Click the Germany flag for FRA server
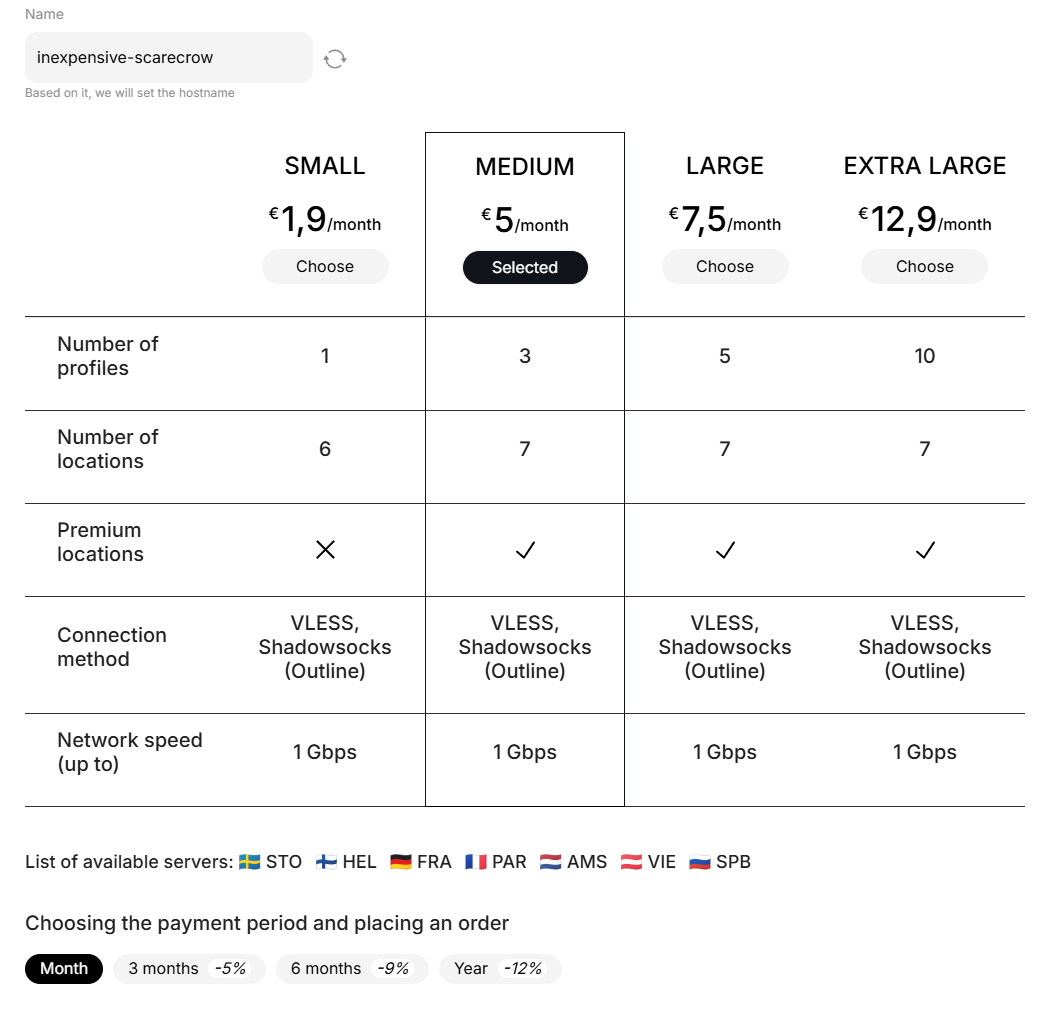 [x=401, y=862]
